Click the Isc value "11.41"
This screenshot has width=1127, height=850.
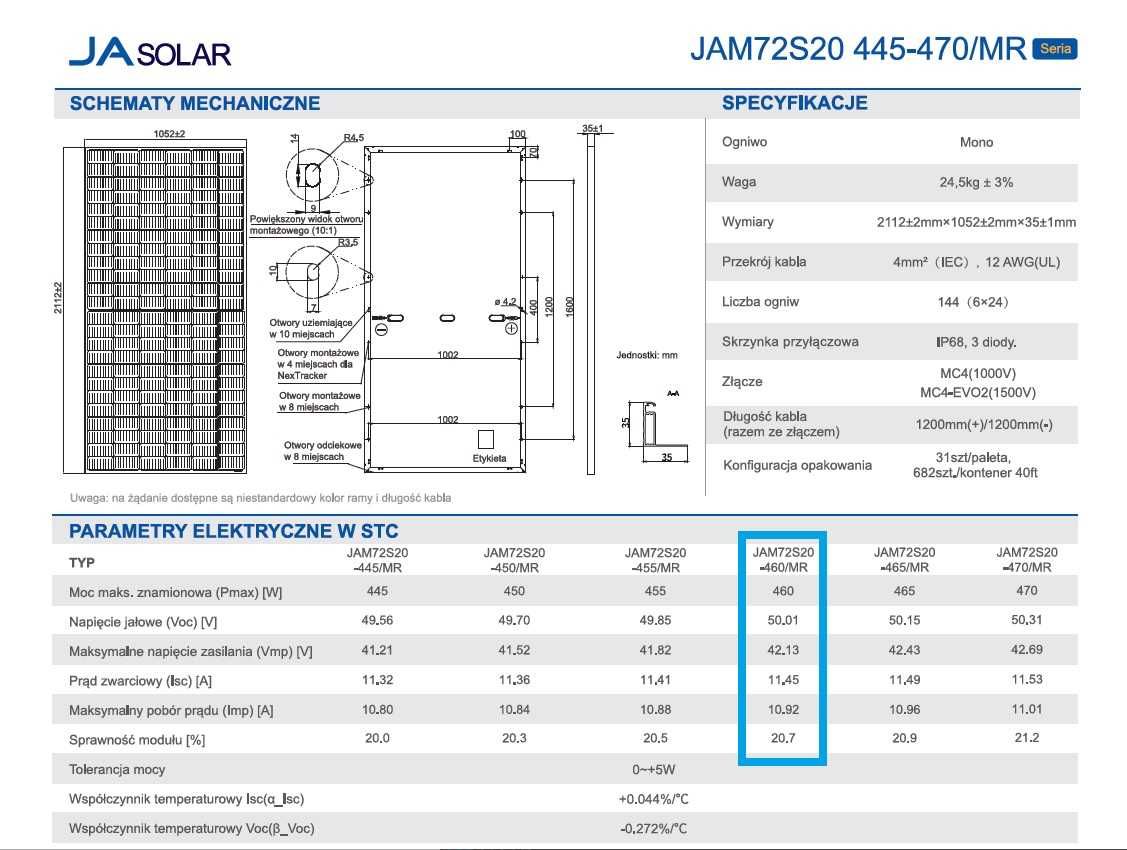click(x=655, y=680)
